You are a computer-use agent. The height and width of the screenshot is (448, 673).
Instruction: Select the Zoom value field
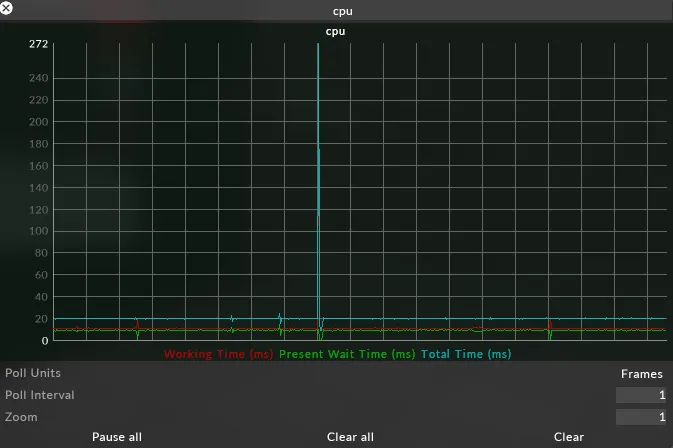click(641, 417)
